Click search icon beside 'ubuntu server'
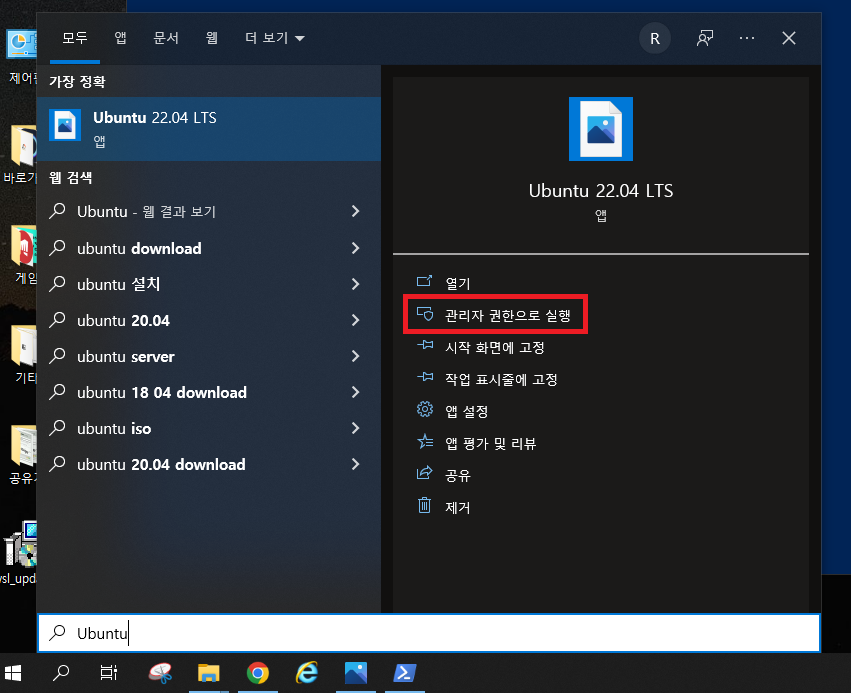Image resolution: width=851 pixels, height=693 pixels. click(x=57, y=356)
